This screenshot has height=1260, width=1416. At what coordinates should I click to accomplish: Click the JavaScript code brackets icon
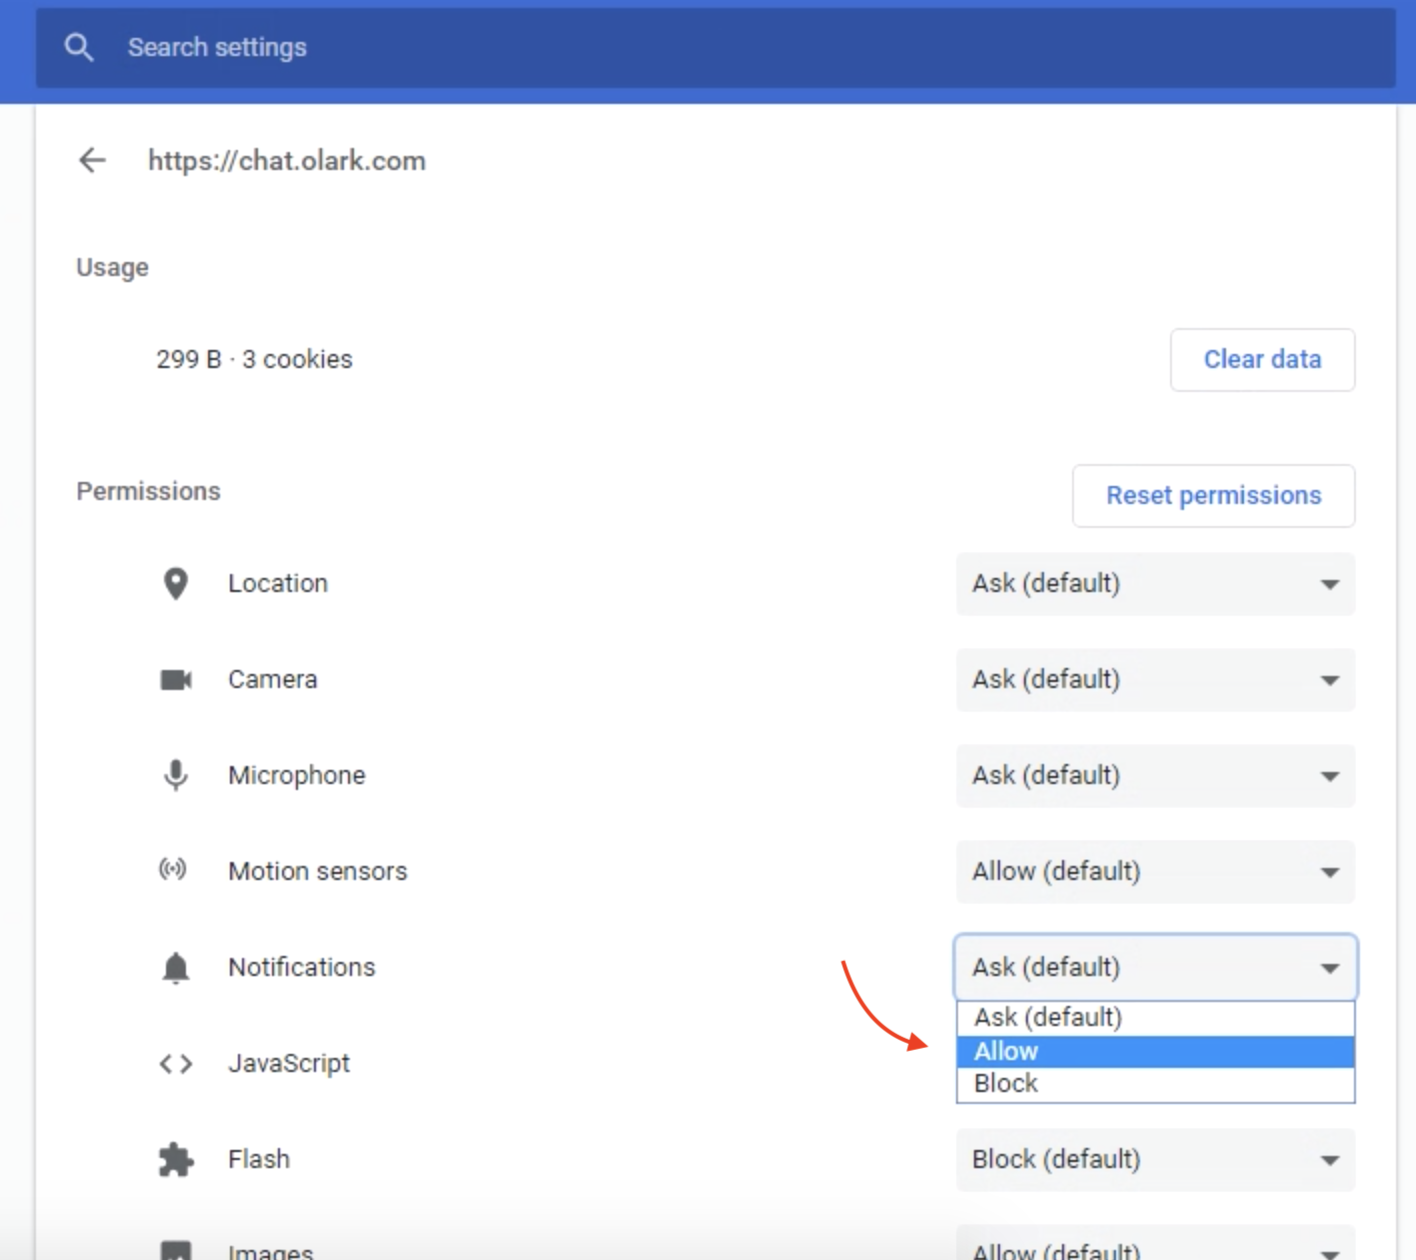[x=175, y=1064]
